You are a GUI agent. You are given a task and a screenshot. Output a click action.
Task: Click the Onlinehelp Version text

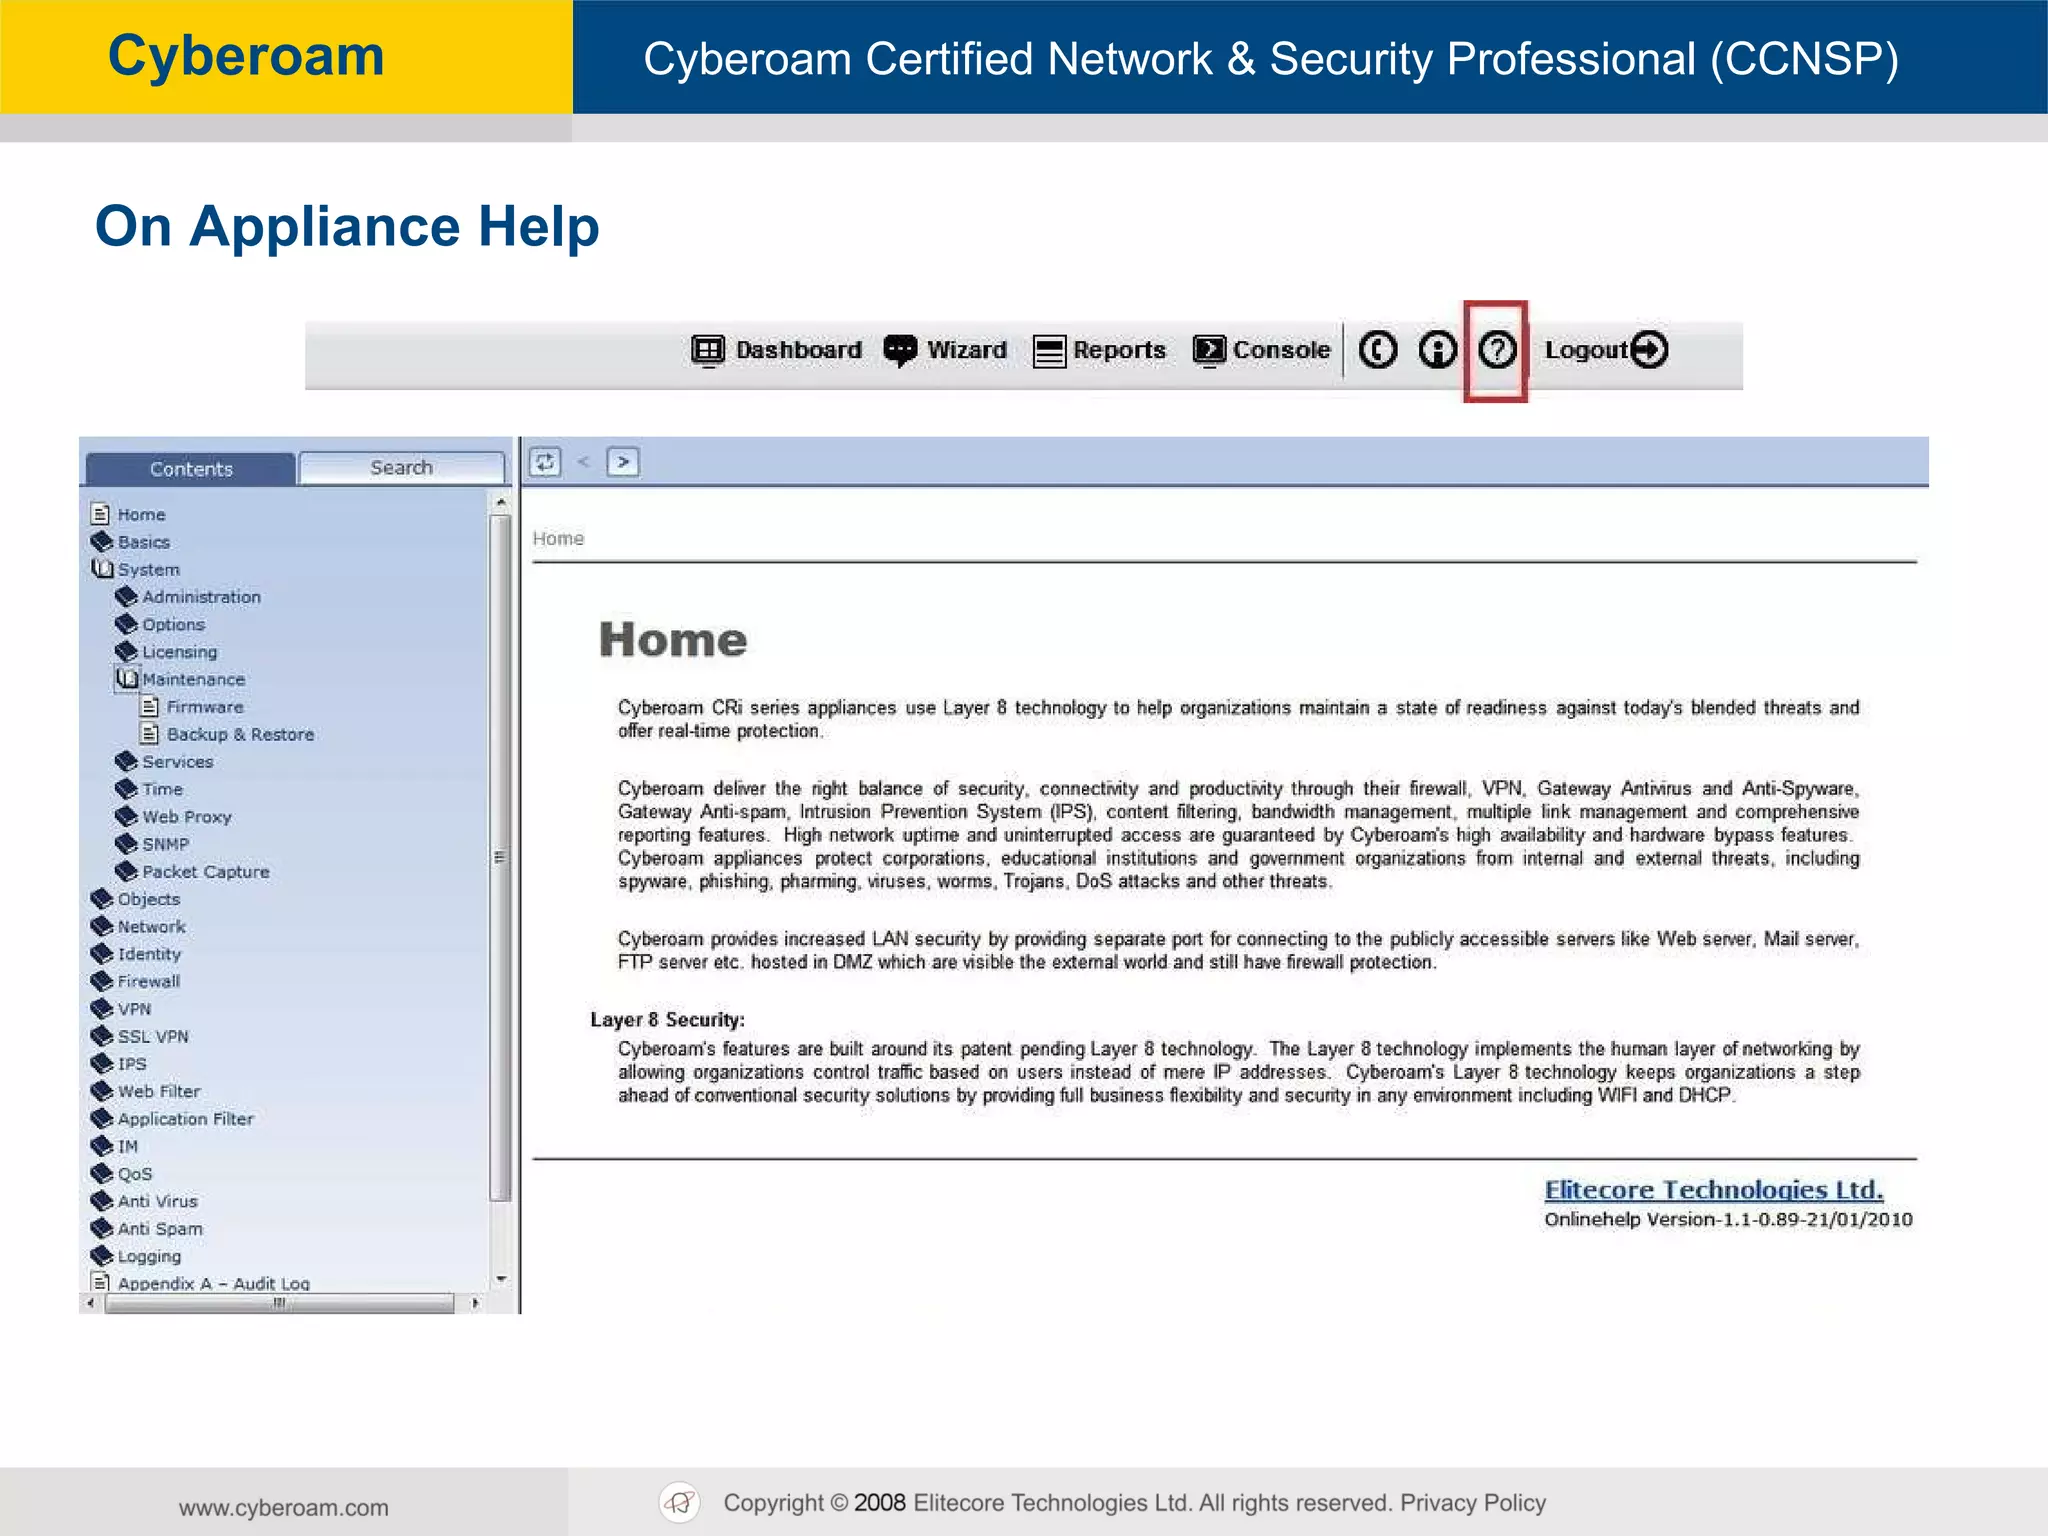pyautogui.click(x=1728, y=1220)
